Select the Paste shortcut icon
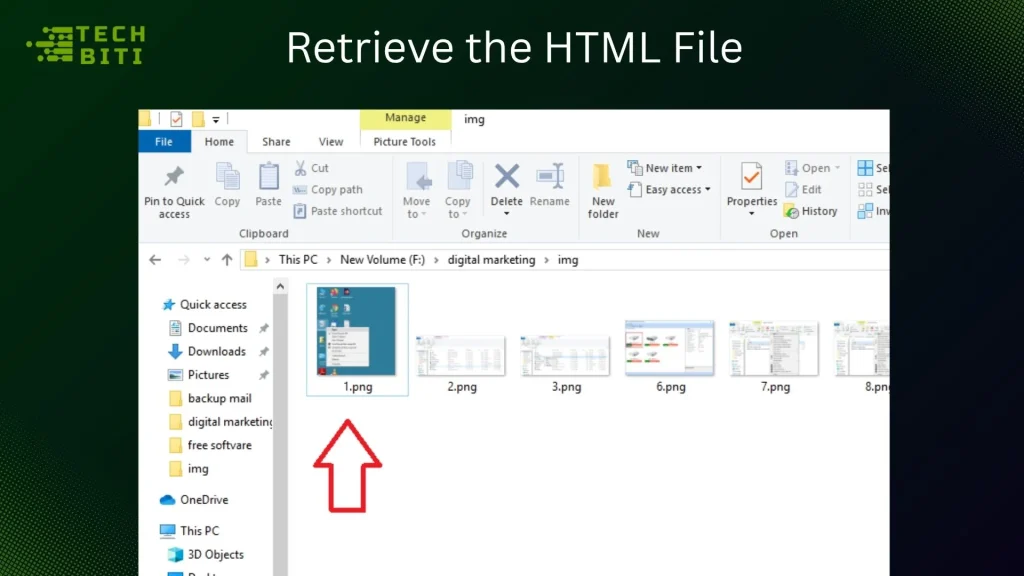 pos(338,211)
